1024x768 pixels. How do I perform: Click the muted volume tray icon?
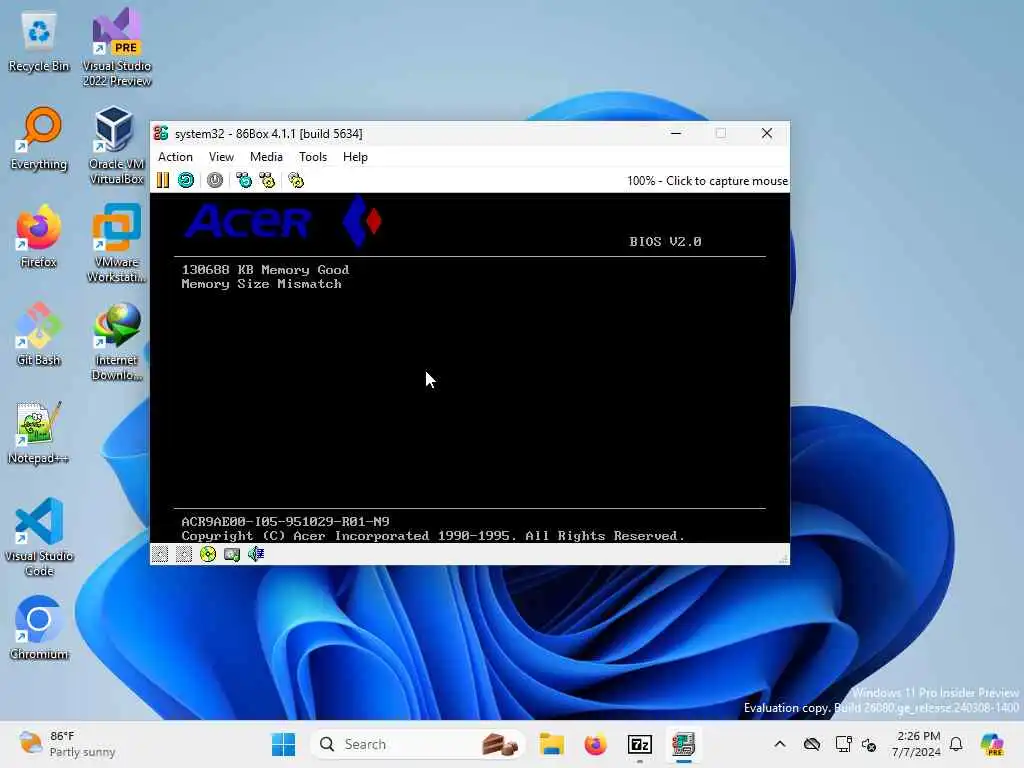[x=869, y=744]
